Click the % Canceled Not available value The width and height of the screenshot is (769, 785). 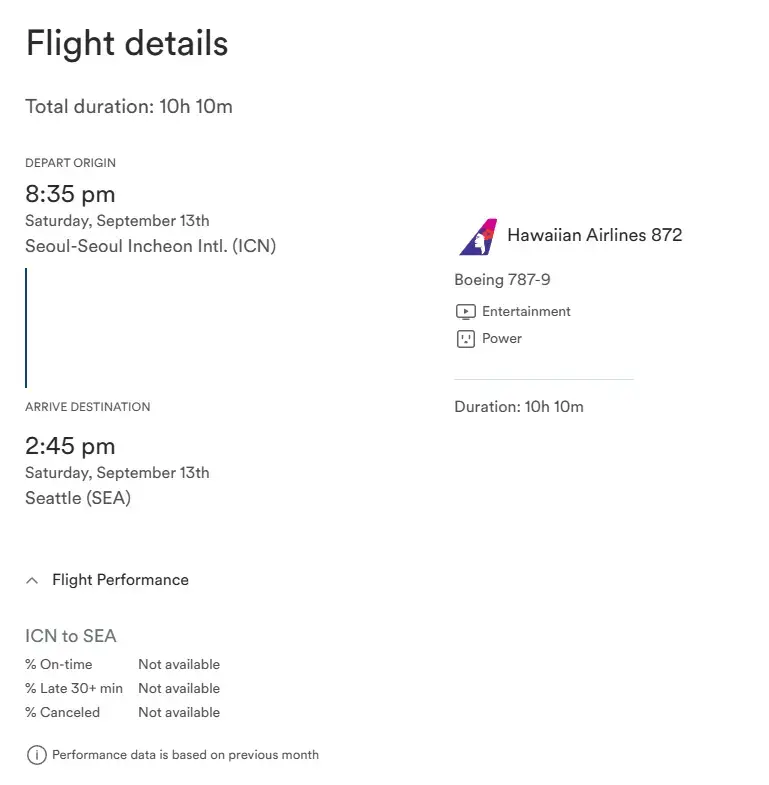point(179,712)
